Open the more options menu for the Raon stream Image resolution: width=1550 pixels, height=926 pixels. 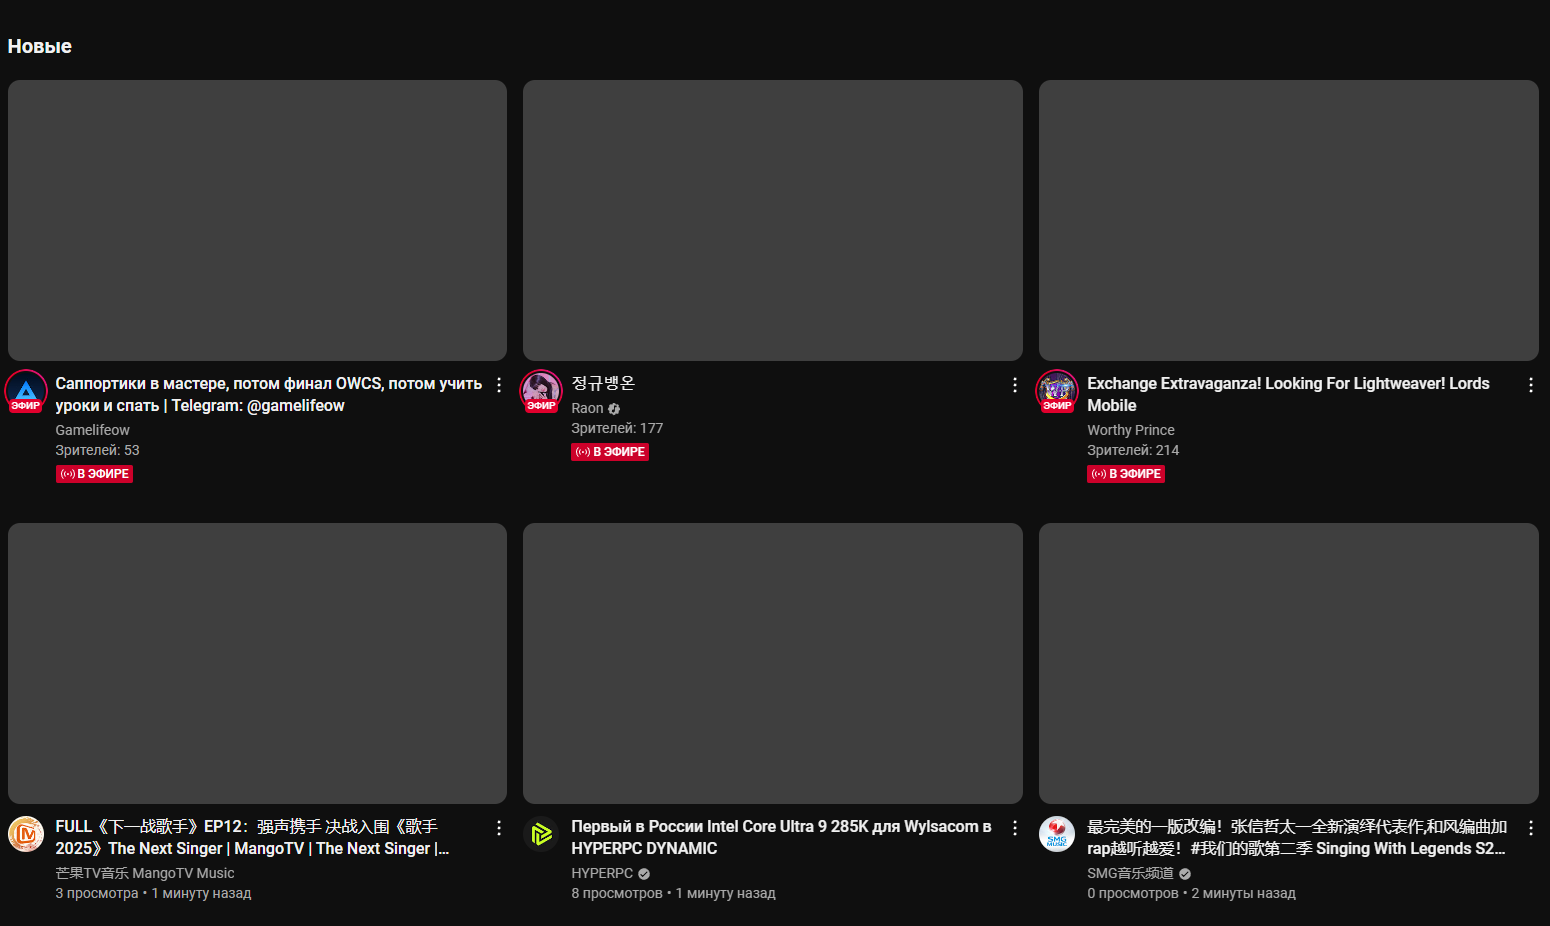[x=1015, y=385]
